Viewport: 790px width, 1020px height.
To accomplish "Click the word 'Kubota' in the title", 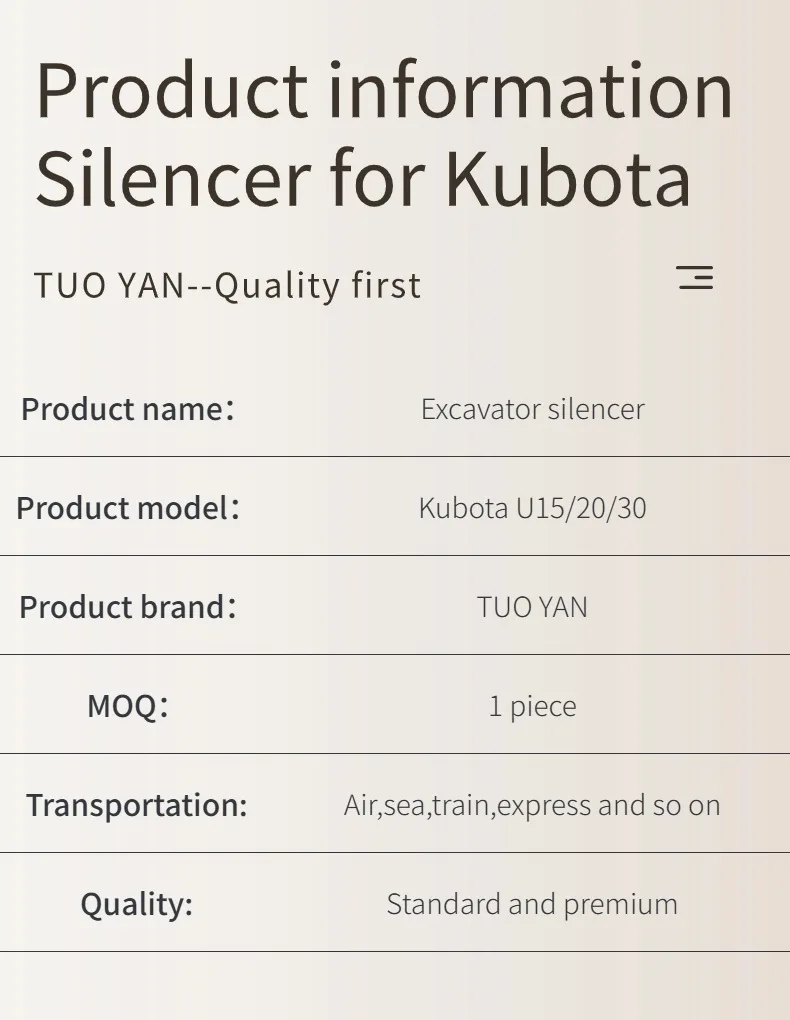I will (x=567, y=179).
